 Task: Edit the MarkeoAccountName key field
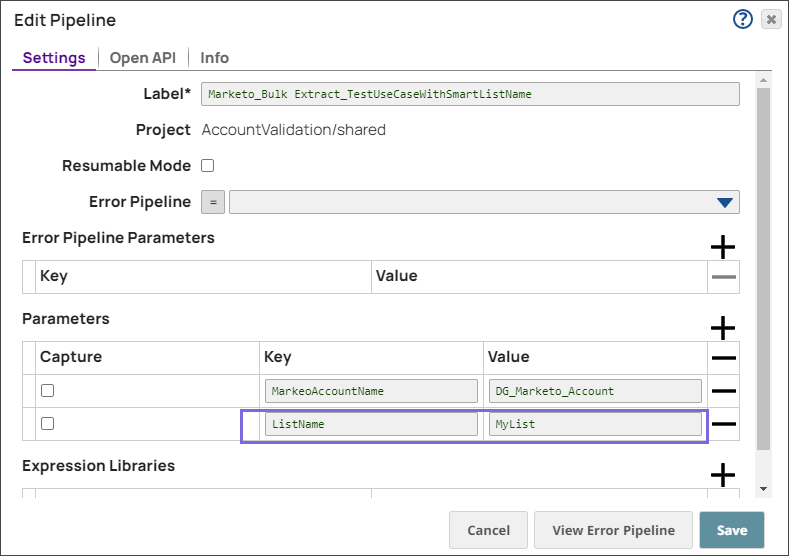click(371, 391)
